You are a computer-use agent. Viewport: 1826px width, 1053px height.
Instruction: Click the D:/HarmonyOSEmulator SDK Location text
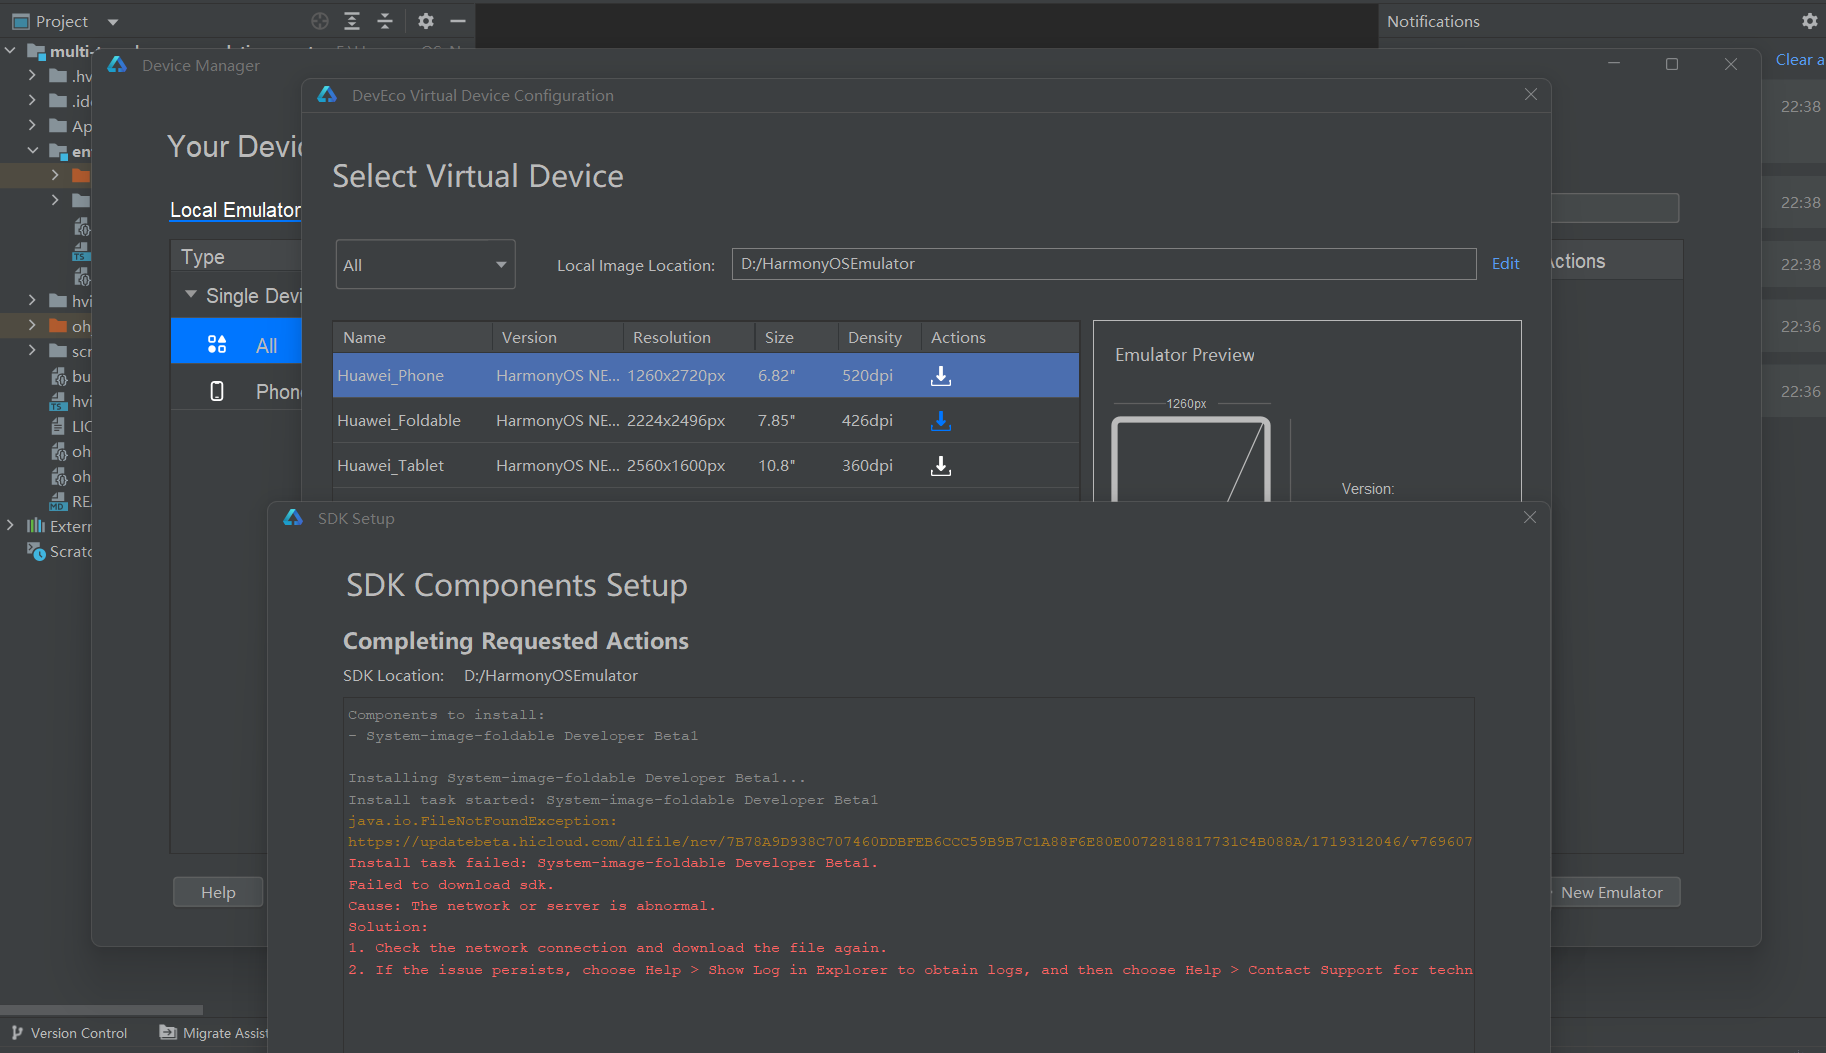coord(551,676)
